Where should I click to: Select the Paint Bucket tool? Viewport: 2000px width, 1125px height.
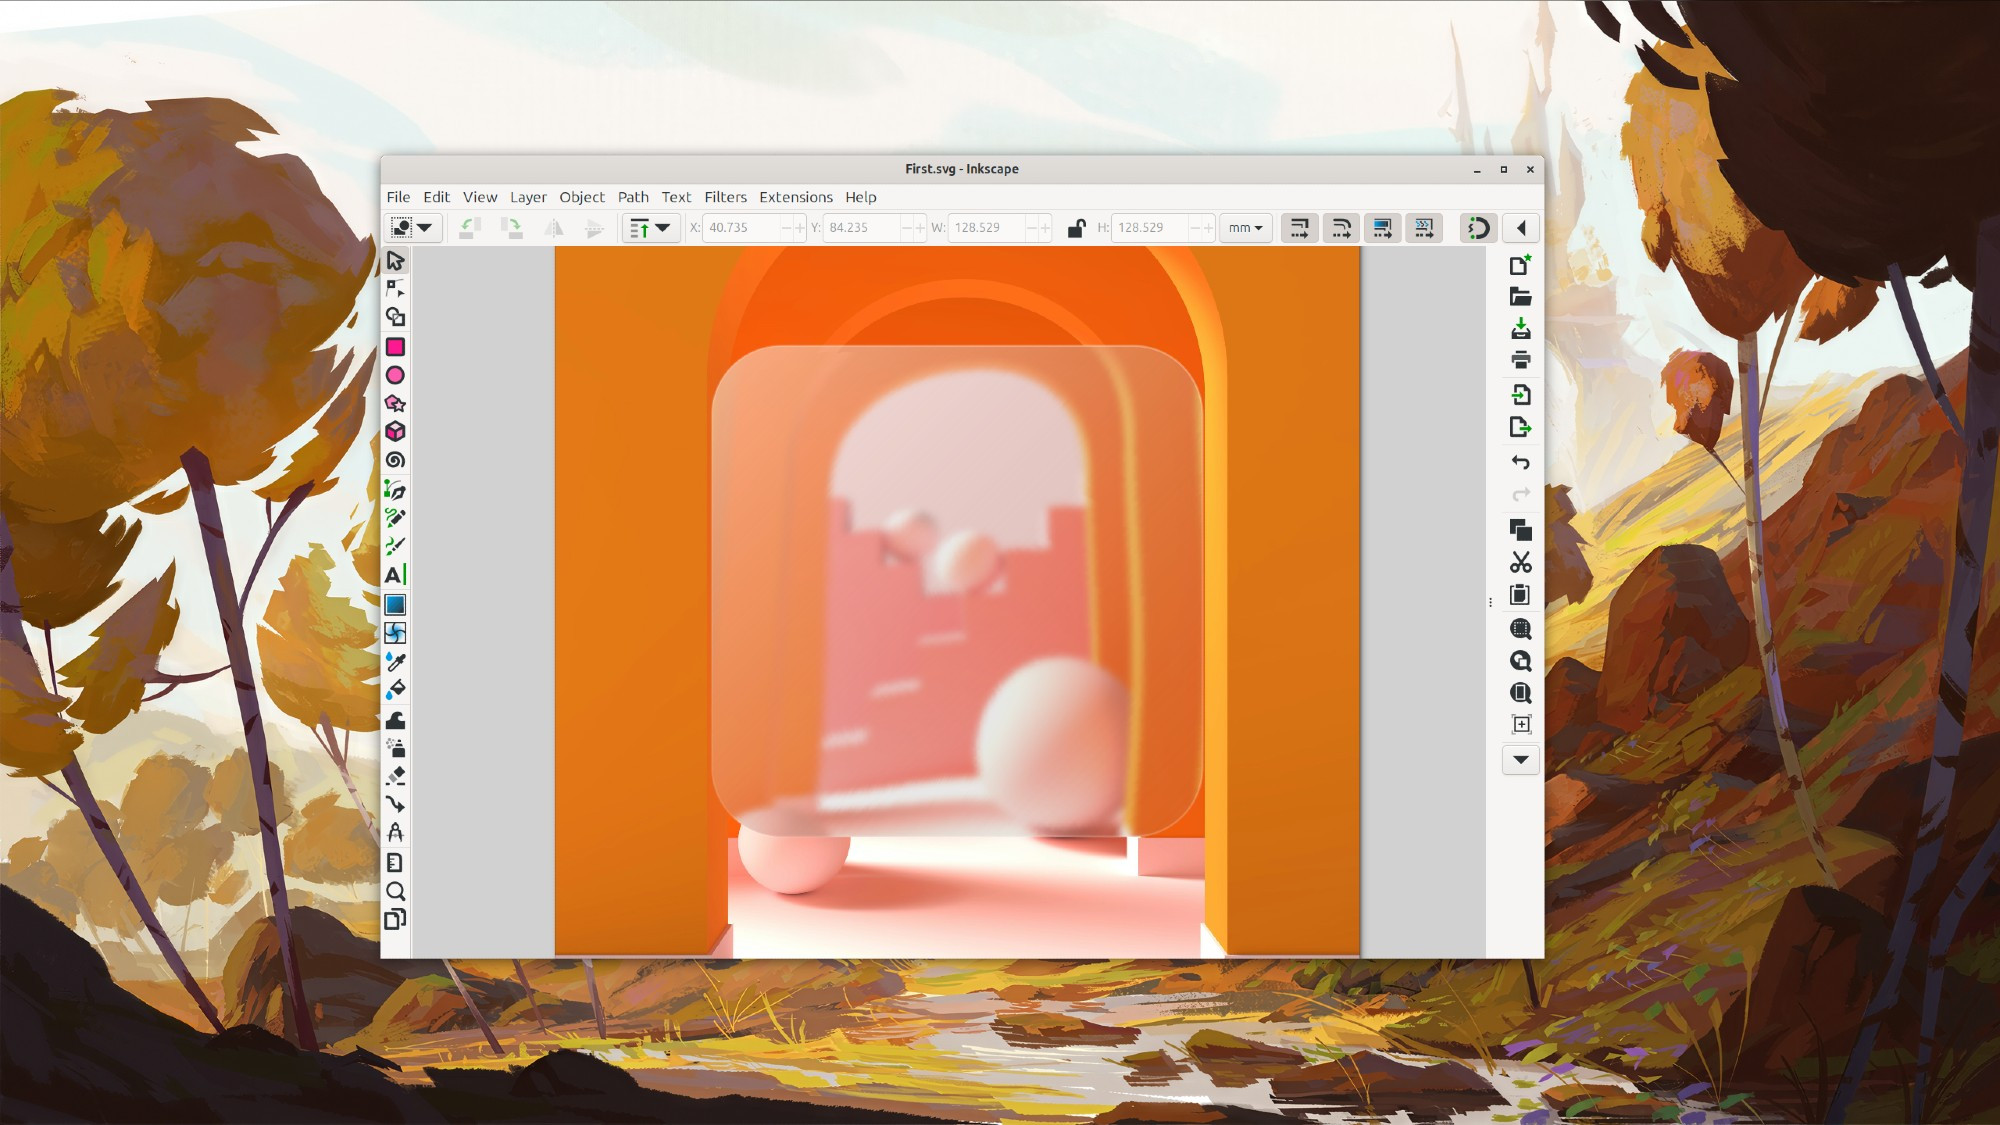(x=395, y=689)
